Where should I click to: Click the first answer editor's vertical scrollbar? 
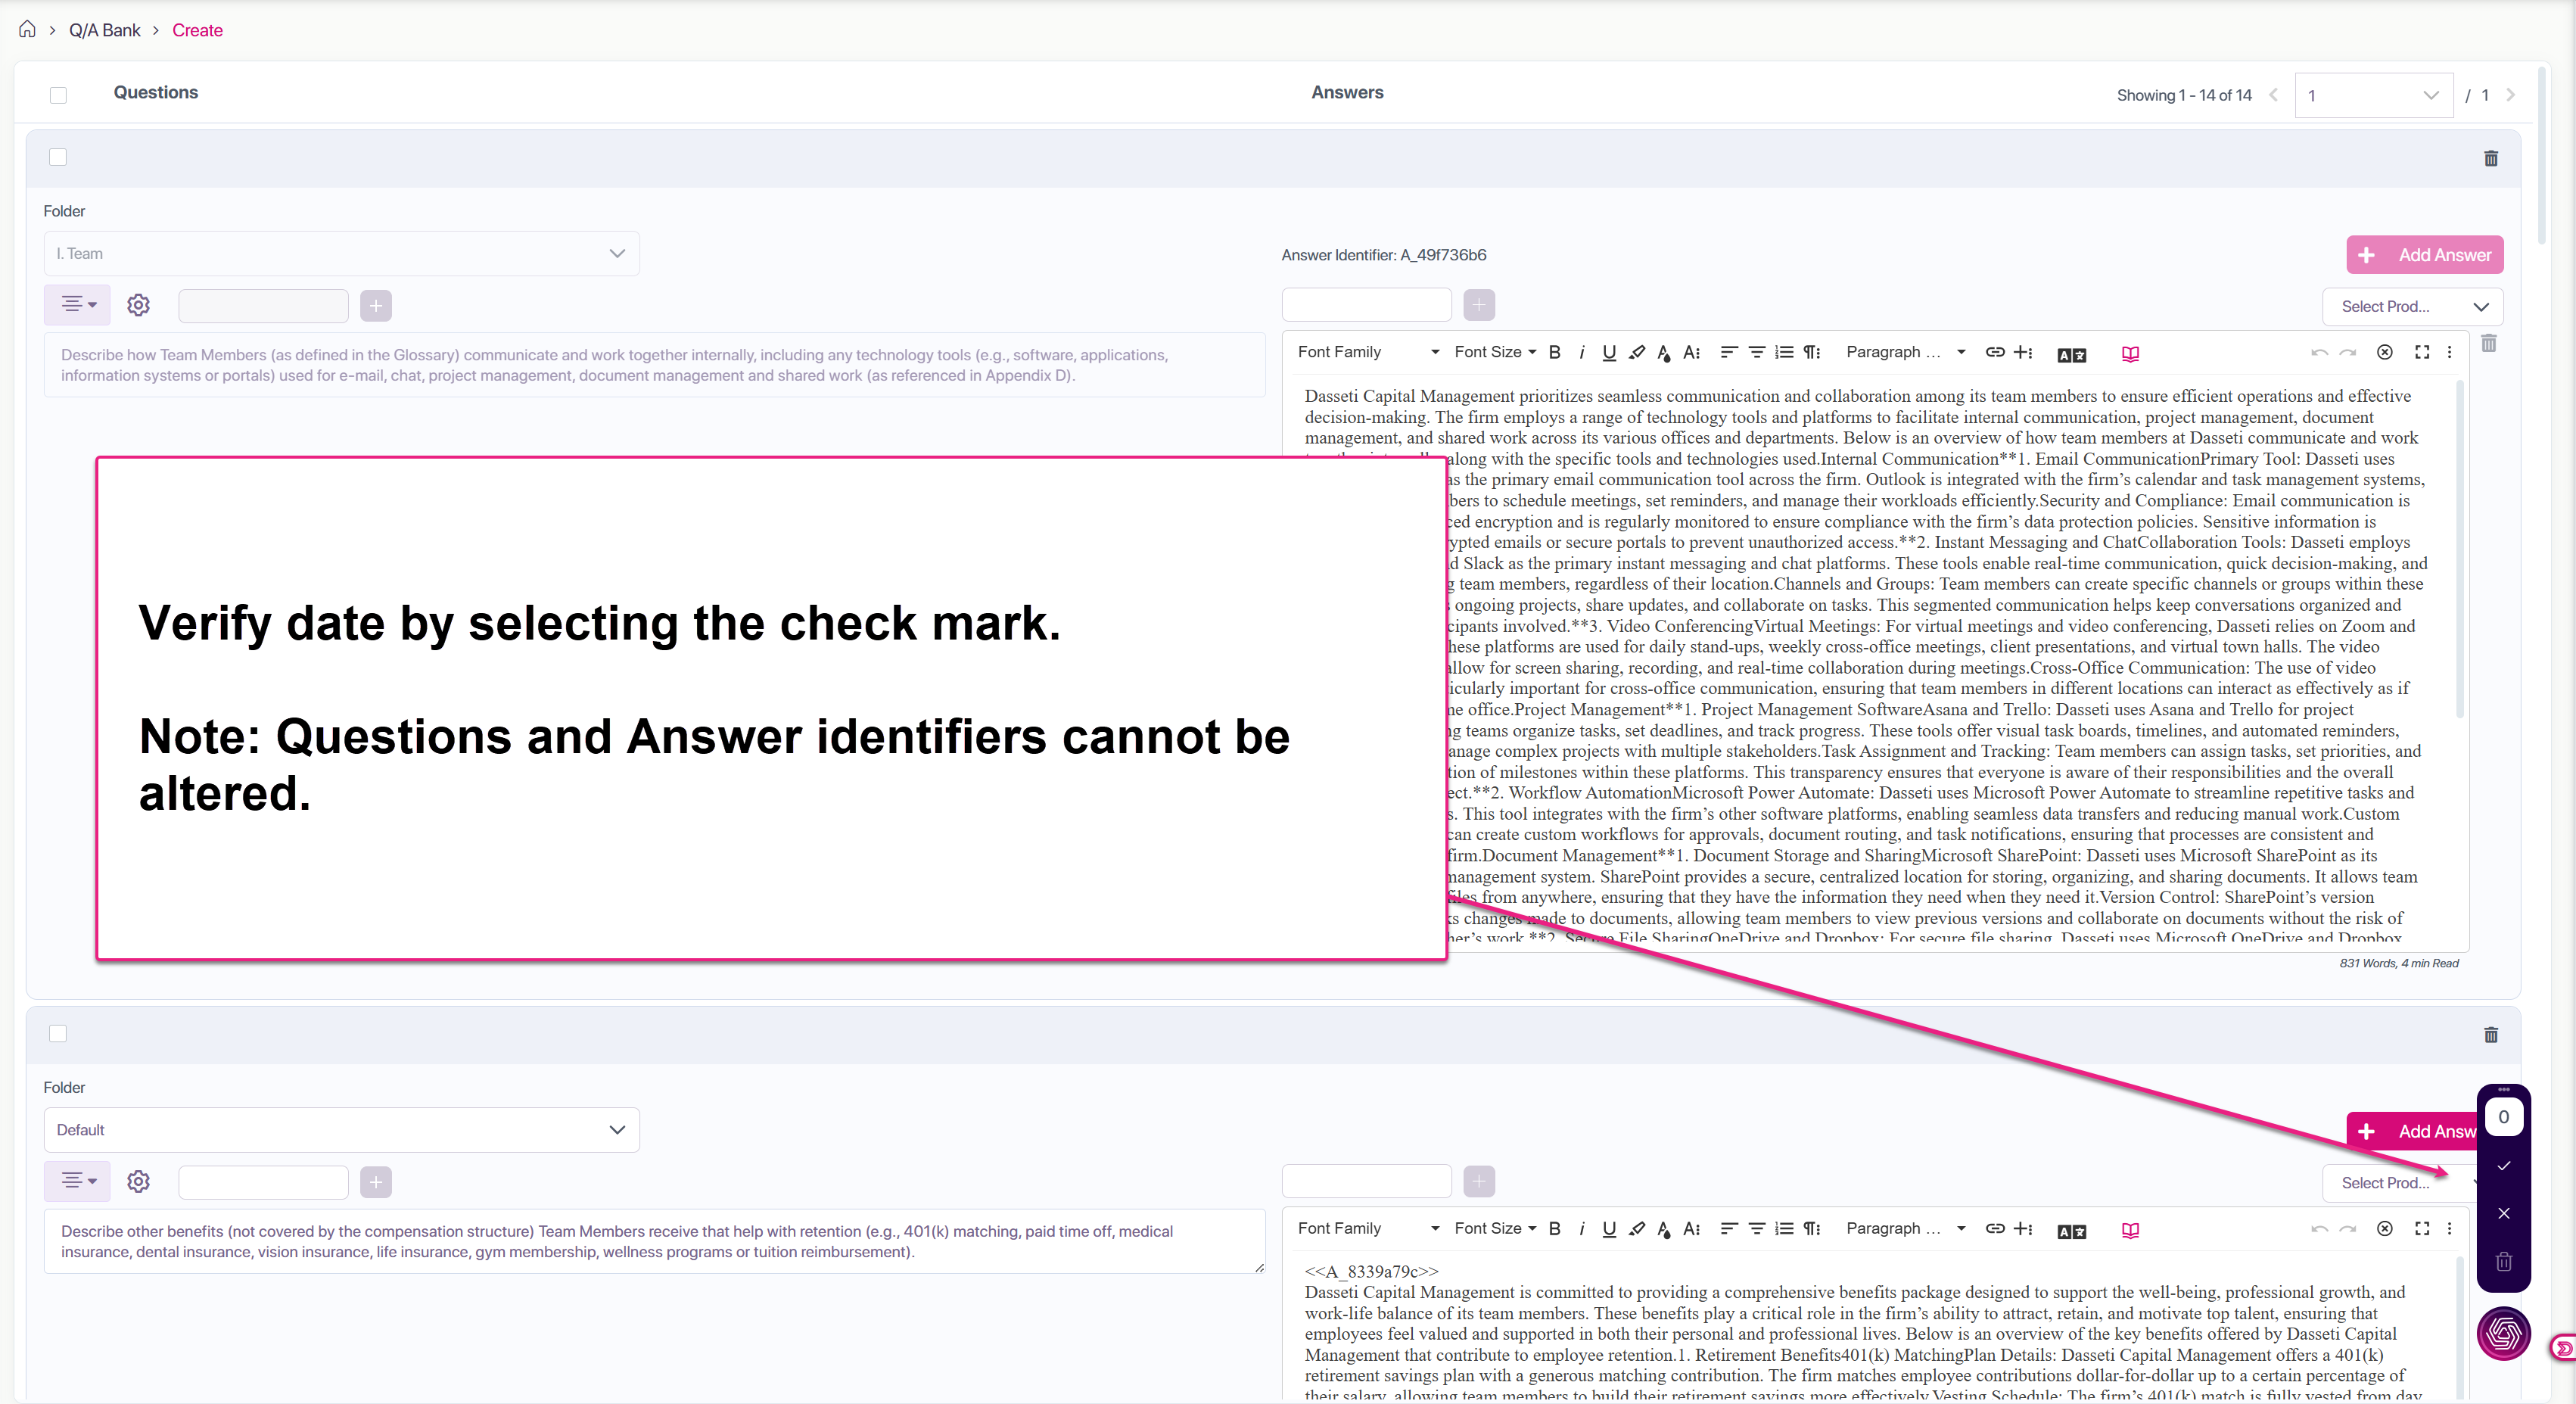(x=2460, y=550)
